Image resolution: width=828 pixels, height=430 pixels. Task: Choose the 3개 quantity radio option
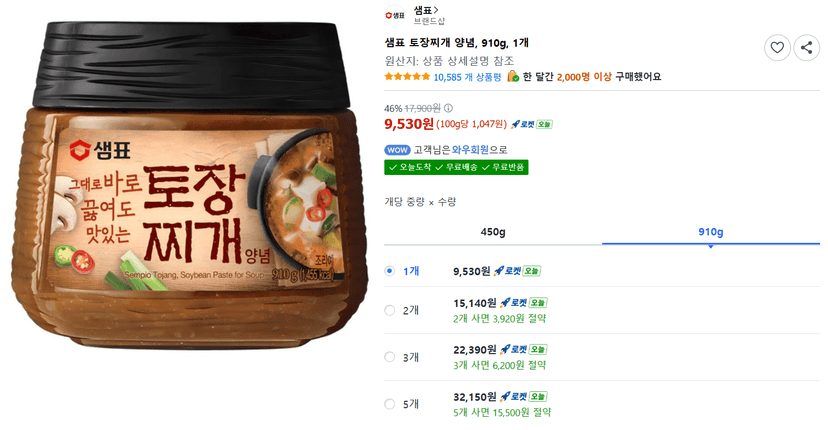pyautogui.click(x=390, y=357)
